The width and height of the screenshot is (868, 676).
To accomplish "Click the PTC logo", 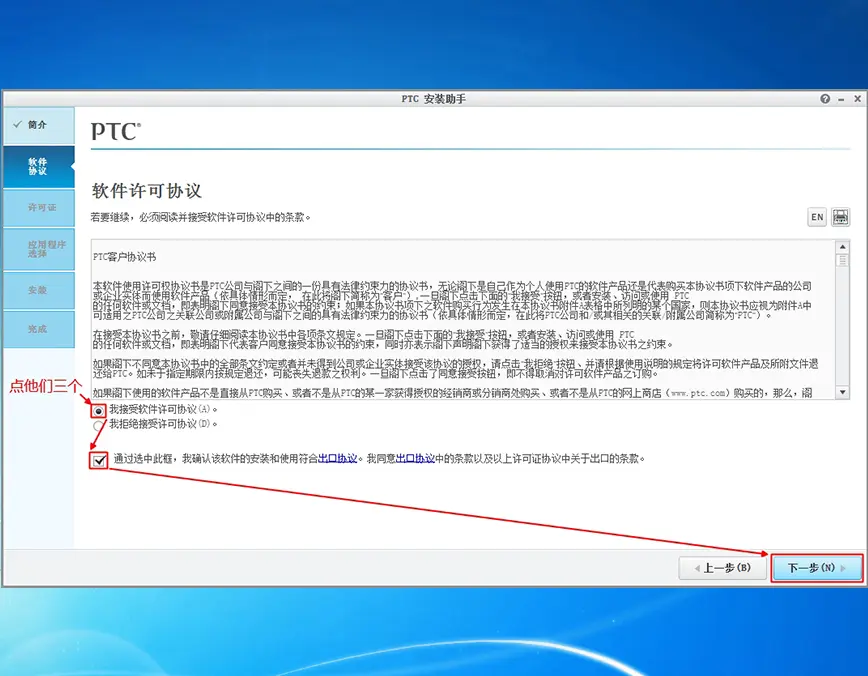I will [x=116, y=131].
